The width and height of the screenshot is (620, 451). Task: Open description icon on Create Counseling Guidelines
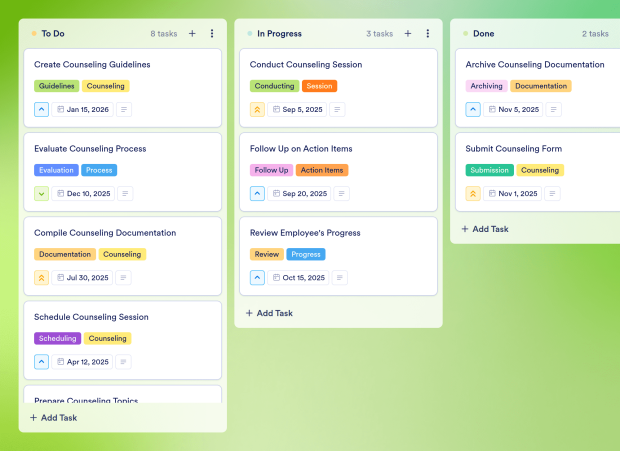pos(124,109)
